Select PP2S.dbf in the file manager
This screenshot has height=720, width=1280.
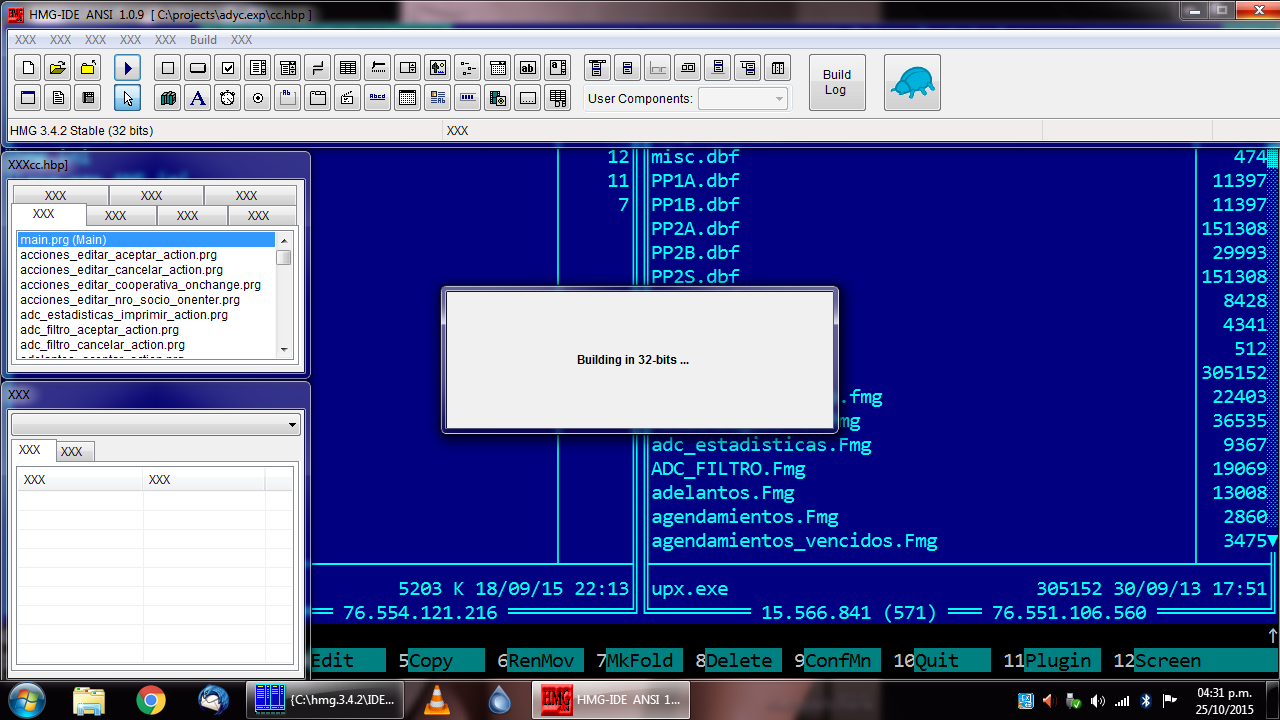pos(695,277)
